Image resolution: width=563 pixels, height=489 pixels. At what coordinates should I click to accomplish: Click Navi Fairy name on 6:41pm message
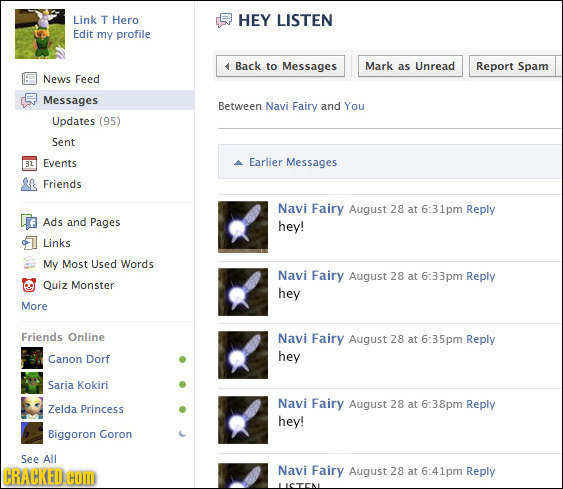tap(311, 470)
